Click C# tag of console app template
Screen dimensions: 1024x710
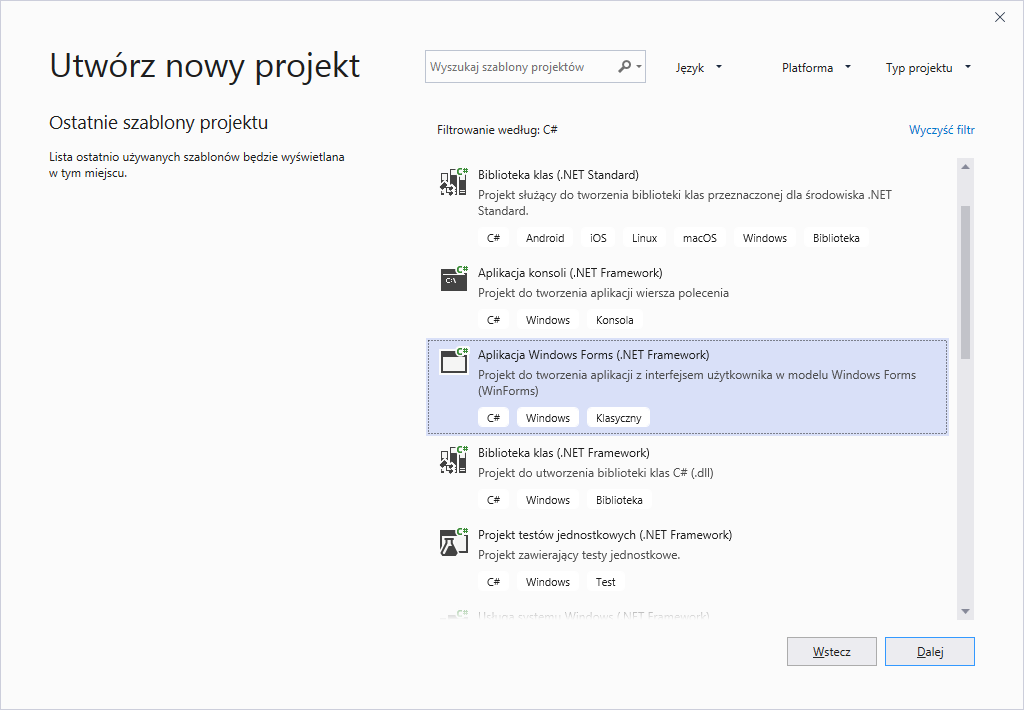point(493,320)
